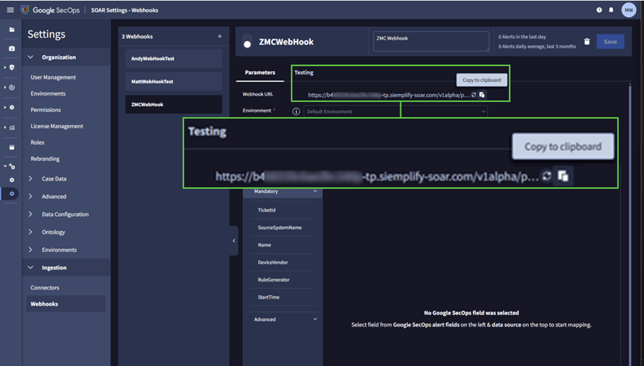The height and width of the screenshot is (366, 644).
Task: Switch to the Parameters tab
Action: pos(260,72)
